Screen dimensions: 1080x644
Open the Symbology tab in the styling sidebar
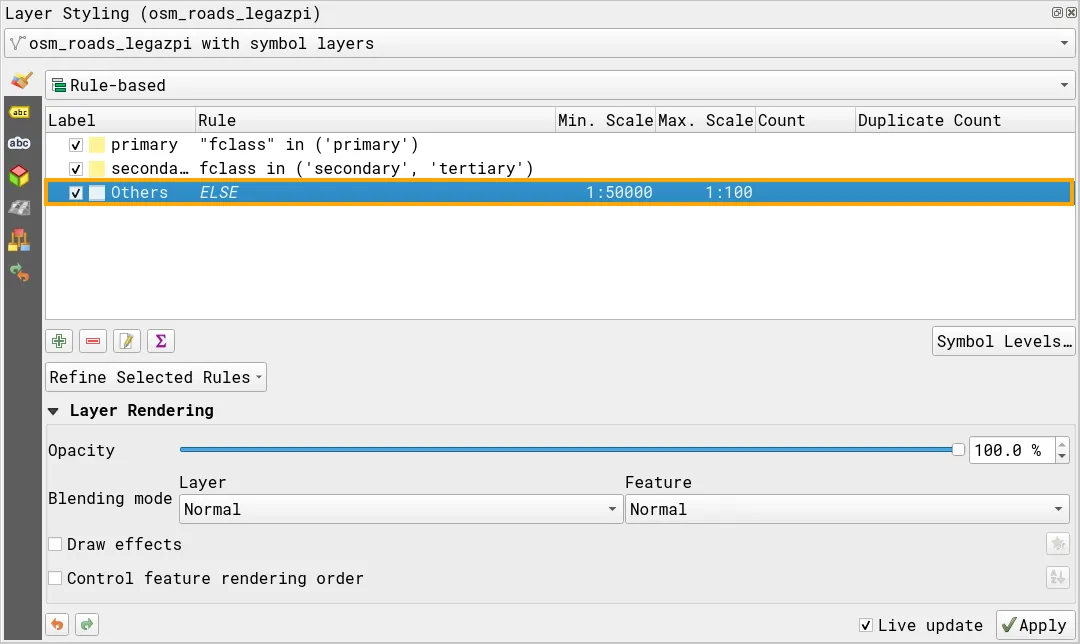(19, 82)
